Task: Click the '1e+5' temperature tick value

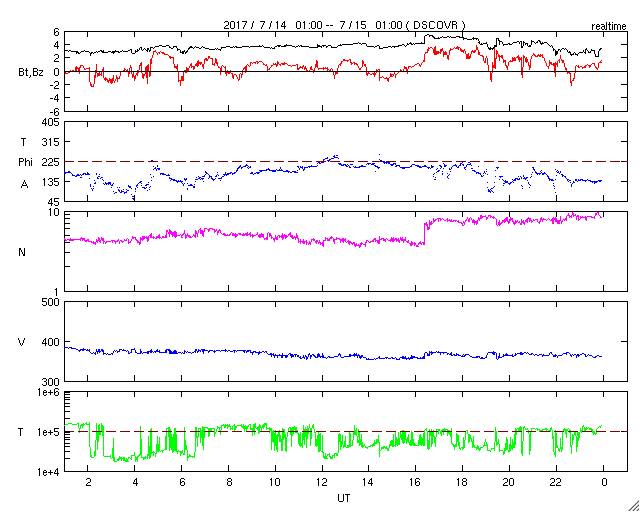Action: 47,432
